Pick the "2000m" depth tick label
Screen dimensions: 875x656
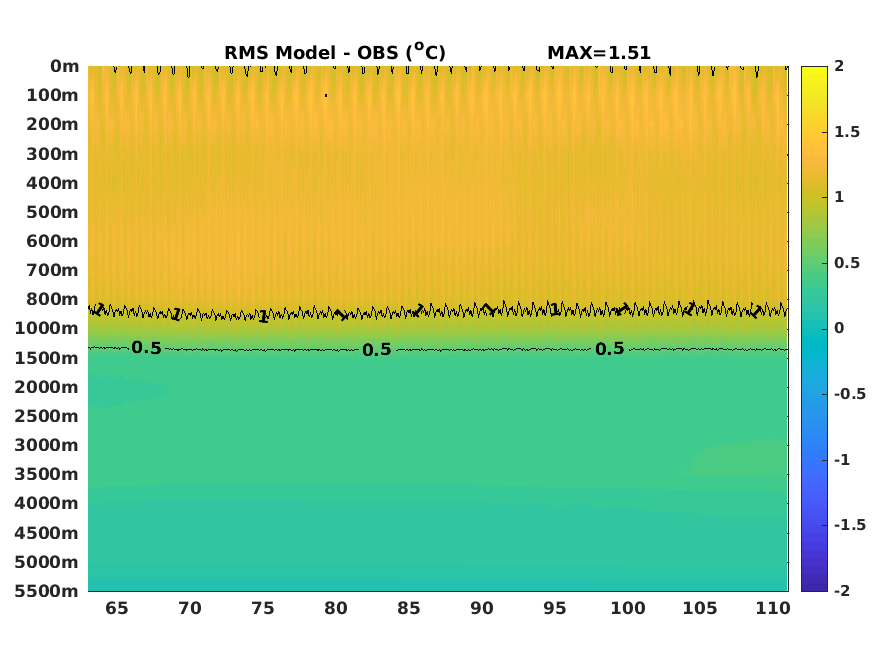click(47, 387)
